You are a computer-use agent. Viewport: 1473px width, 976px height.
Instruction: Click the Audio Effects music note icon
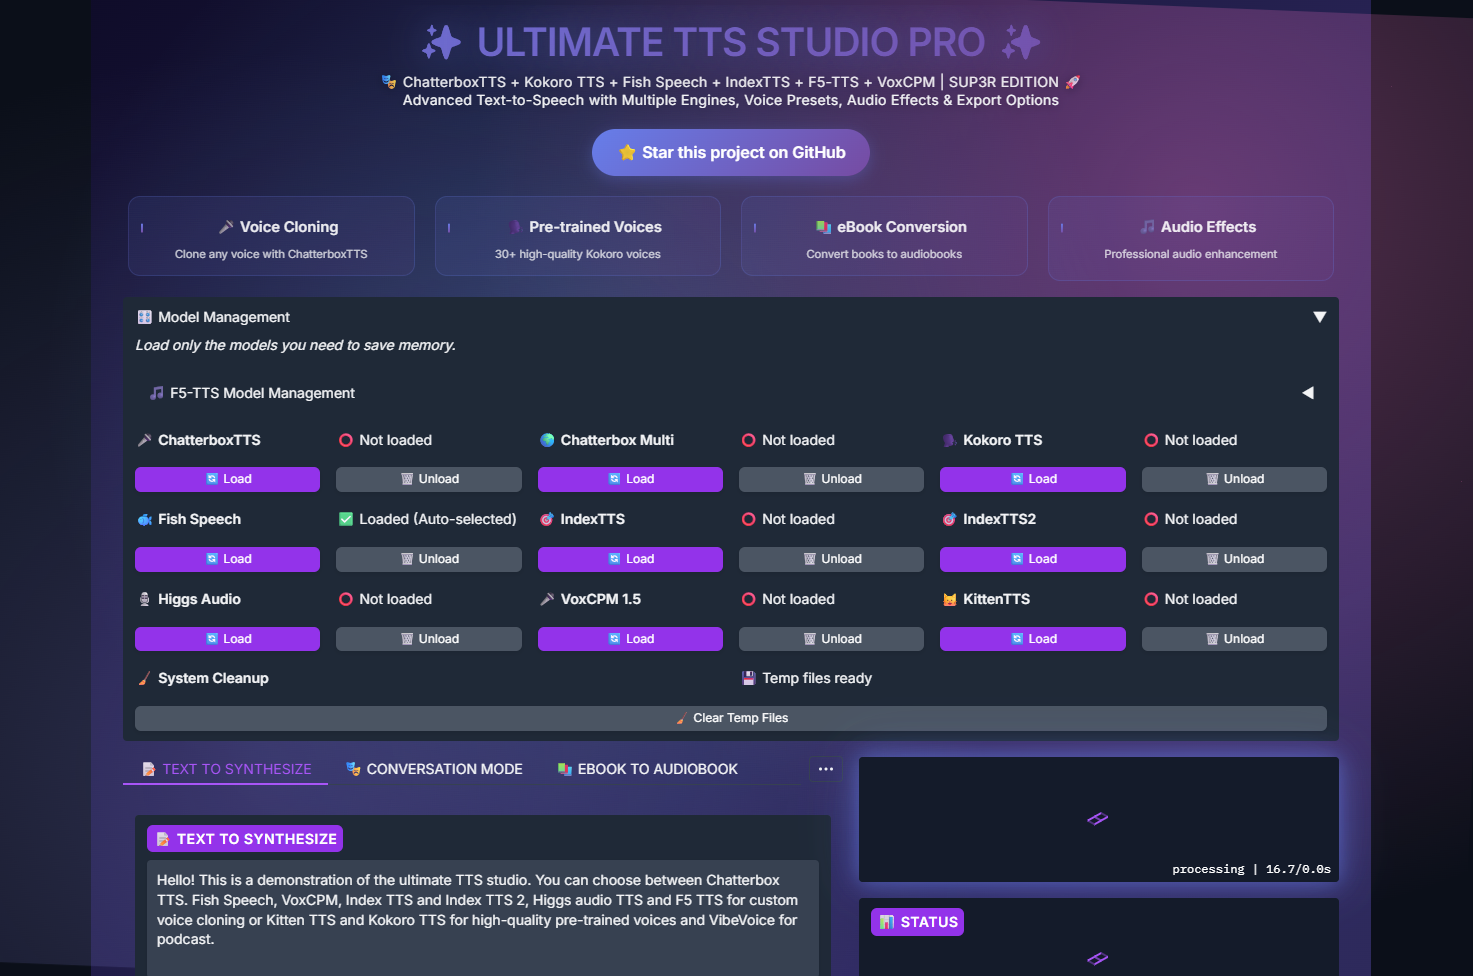1148,227
